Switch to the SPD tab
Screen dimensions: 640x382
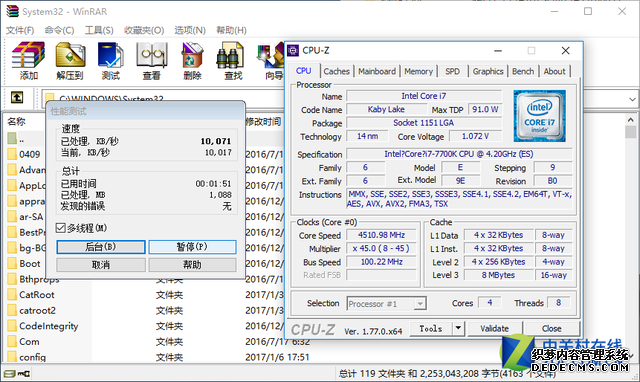tap(452, 71)
